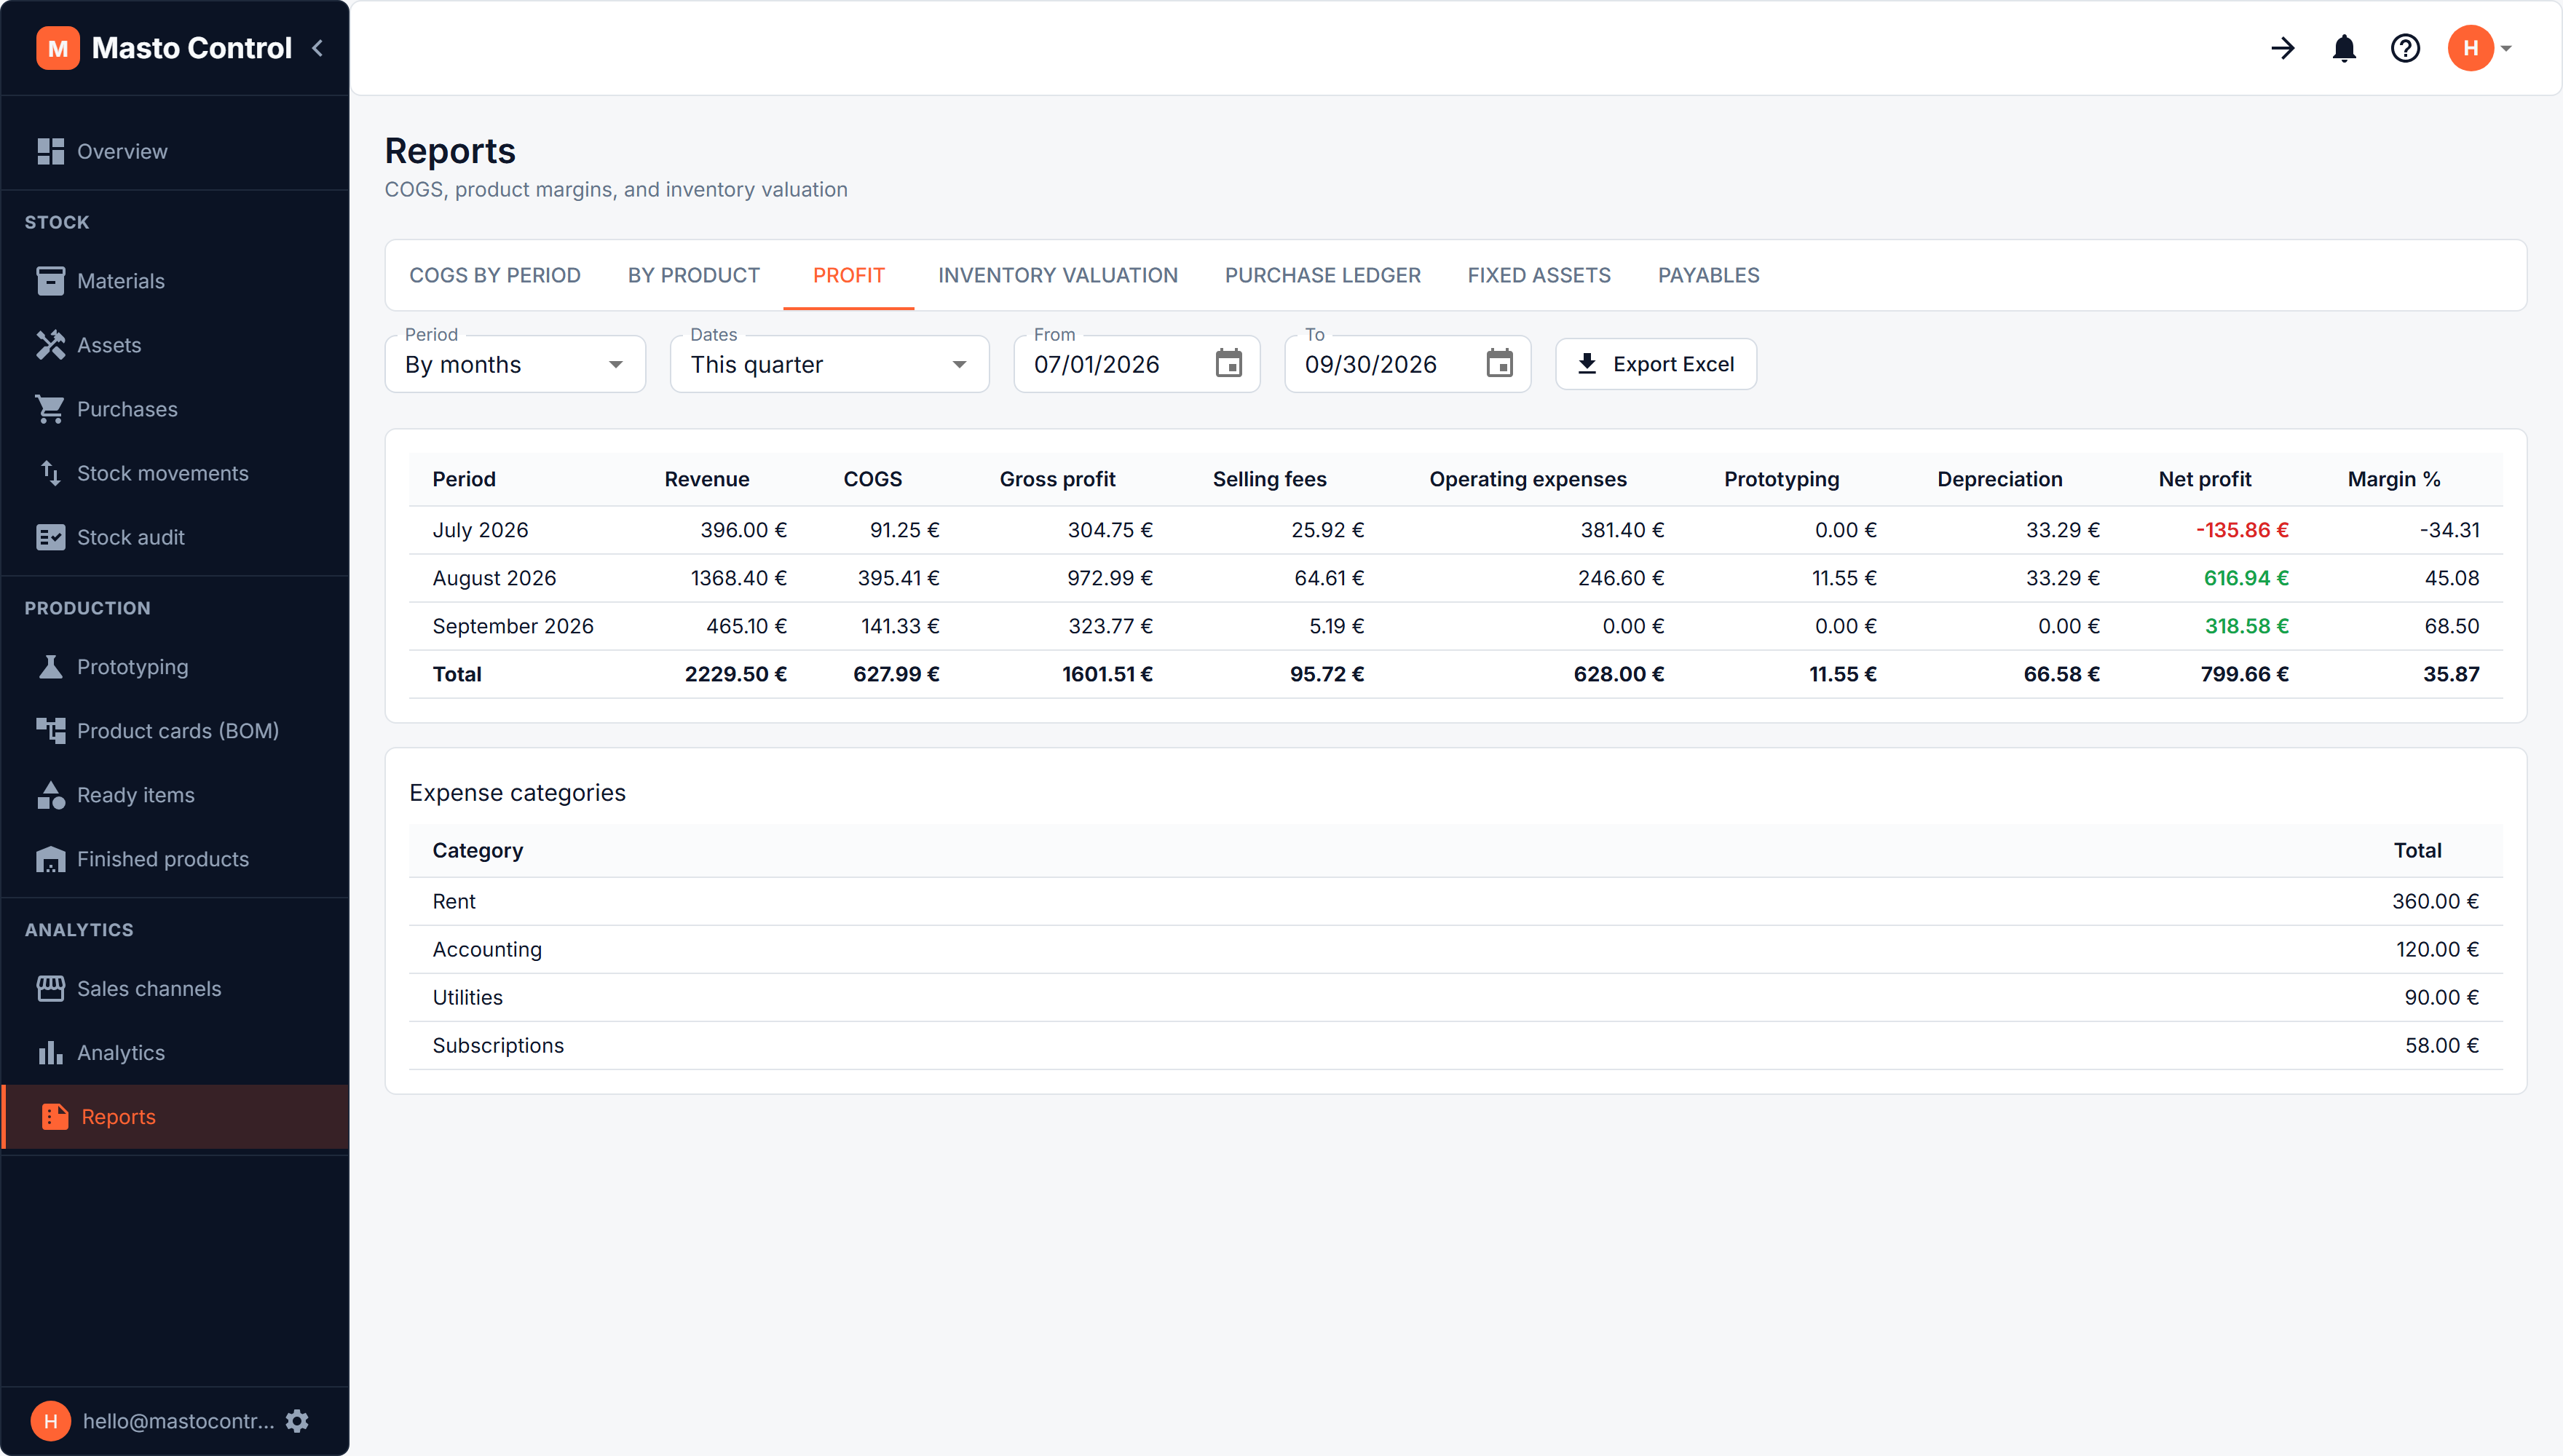The image size is (2563, 1456).
Task: Switch to the BY PRODUCT tab
Action: pos(694,275)
